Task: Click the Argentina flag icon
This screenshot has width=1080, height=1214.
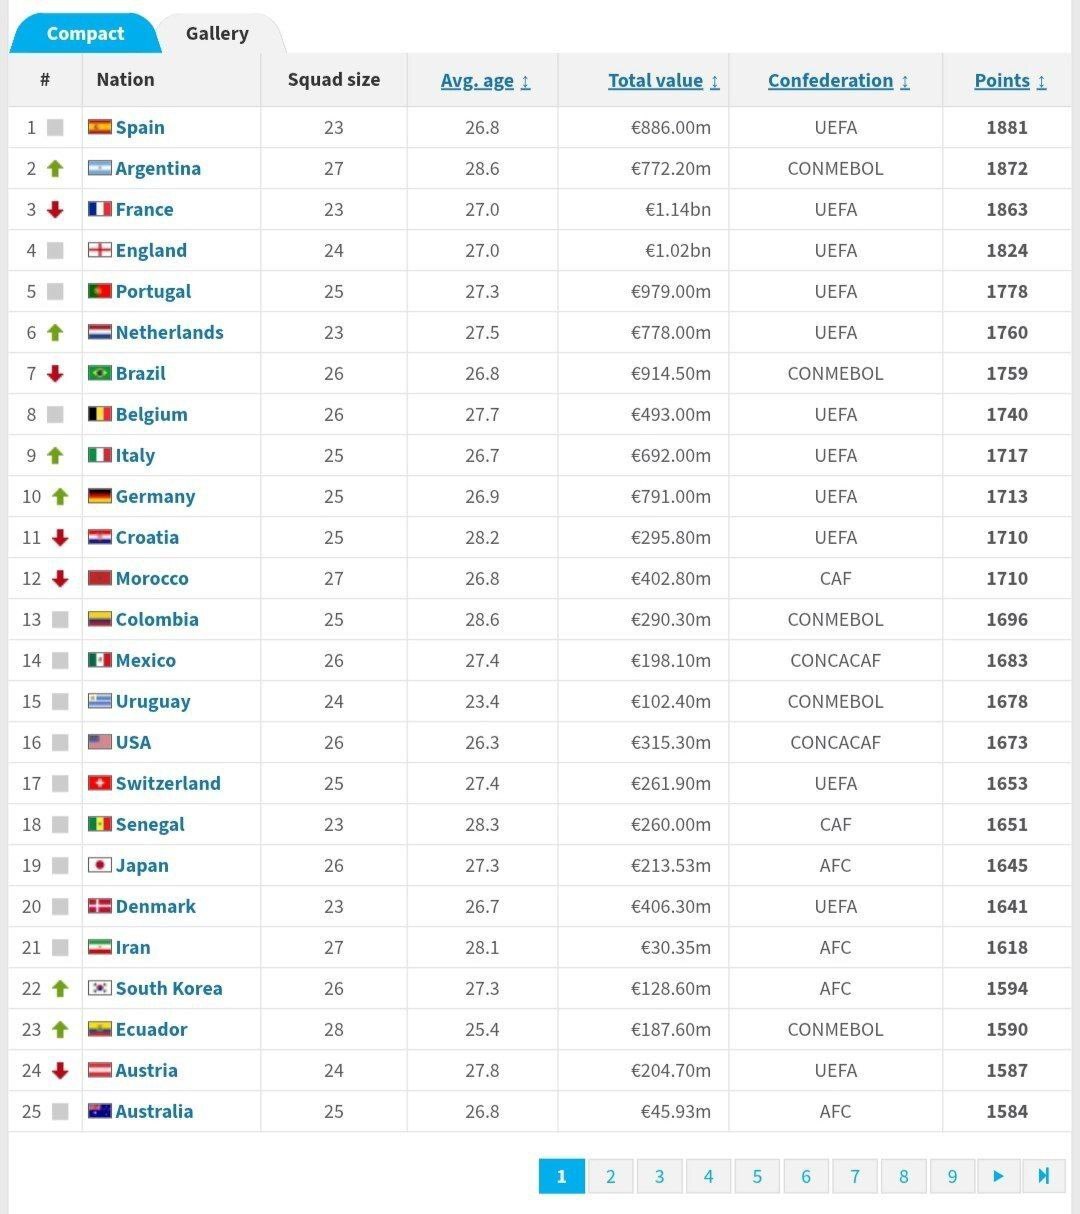Action: pos(99,168)
